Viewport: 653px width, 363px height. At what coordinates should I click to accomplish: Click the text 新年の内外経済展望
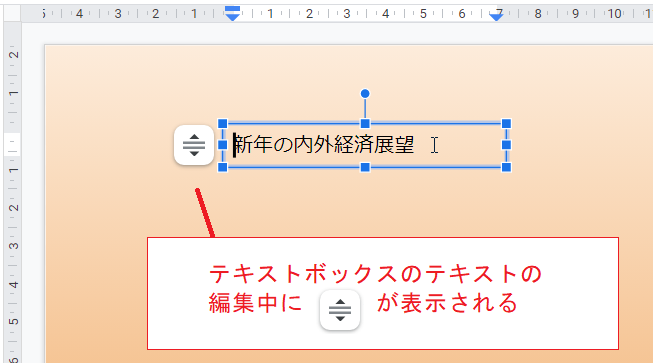(325, 145)
